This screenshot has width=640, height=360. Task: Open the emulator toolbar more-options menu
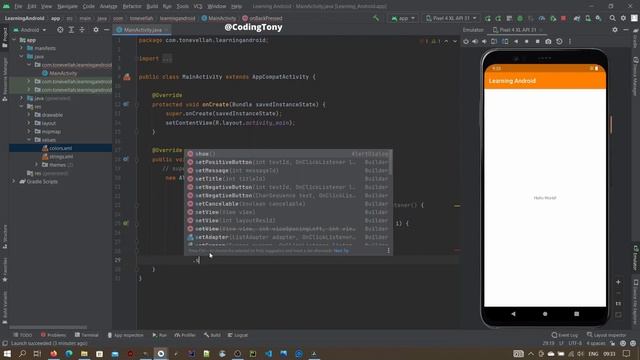(570, 41)
